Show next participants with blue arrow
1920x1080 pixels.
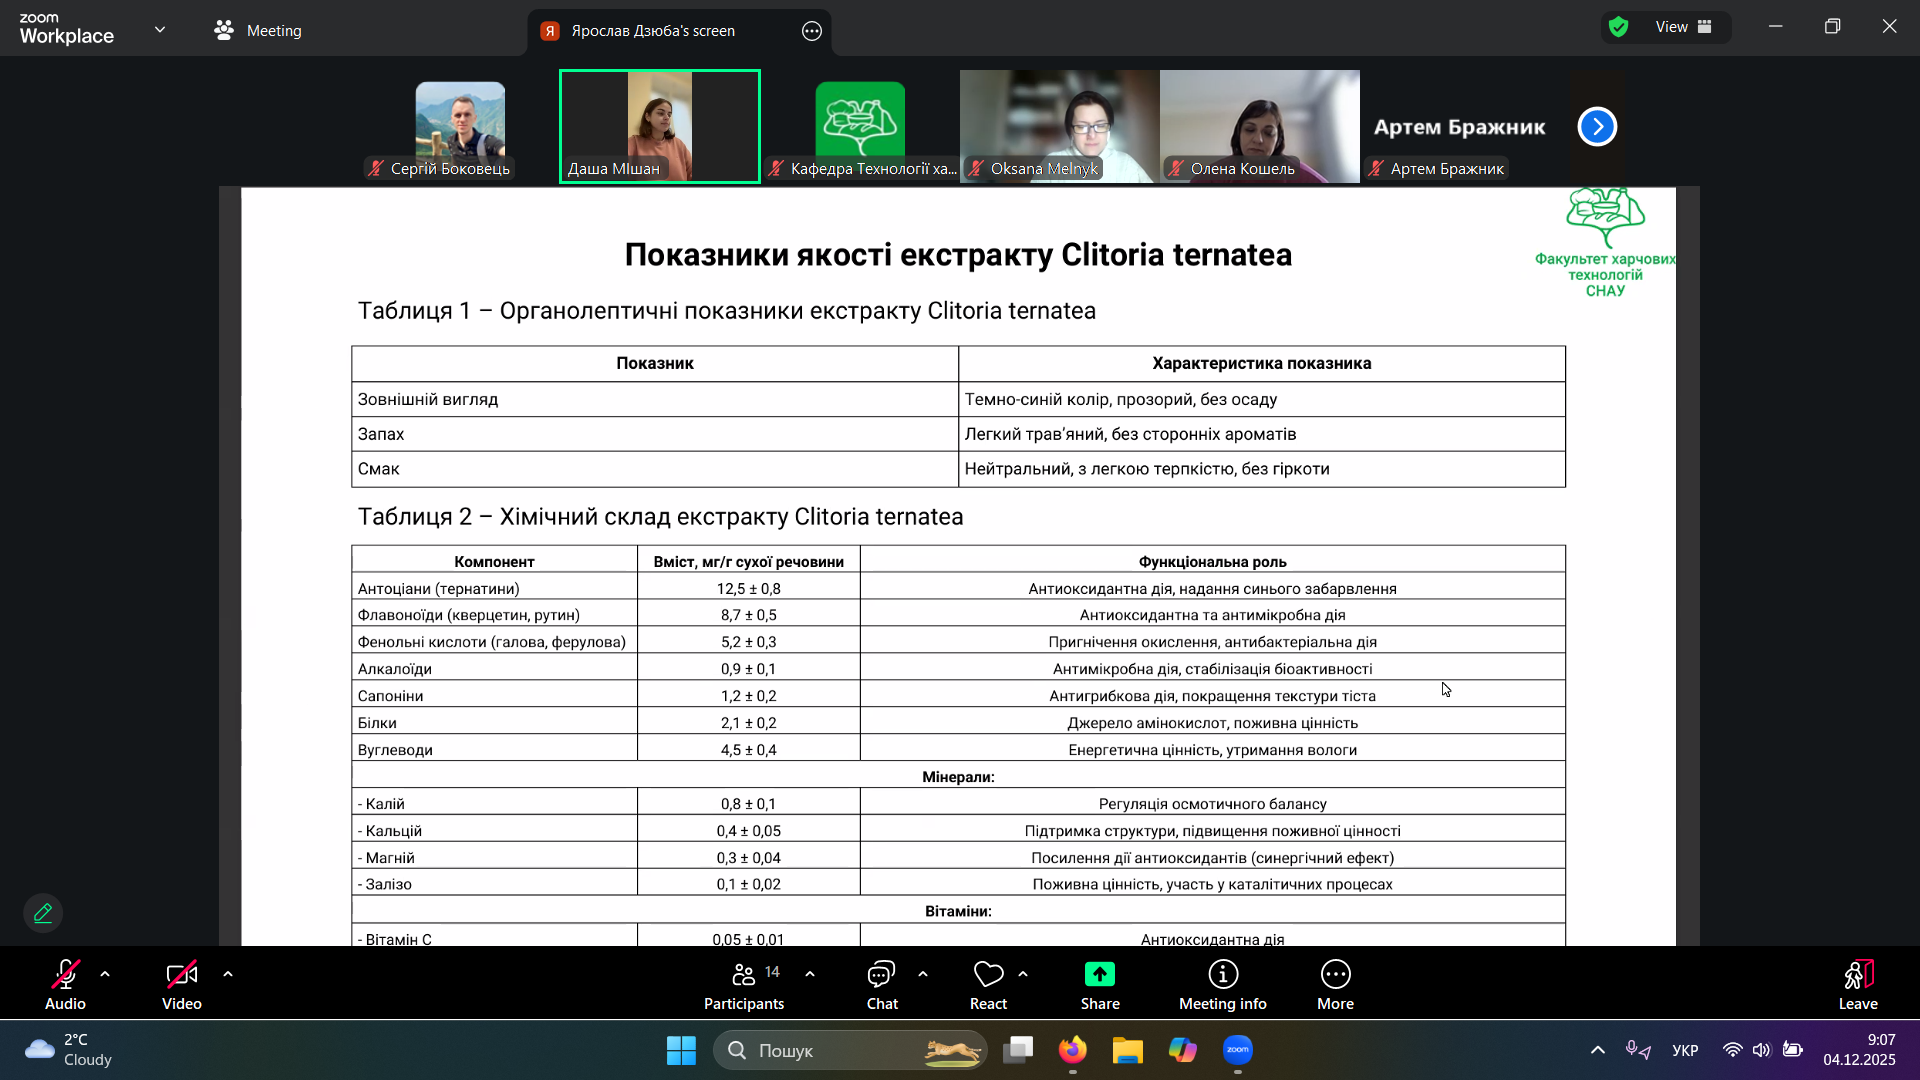tap(1597, 127)
